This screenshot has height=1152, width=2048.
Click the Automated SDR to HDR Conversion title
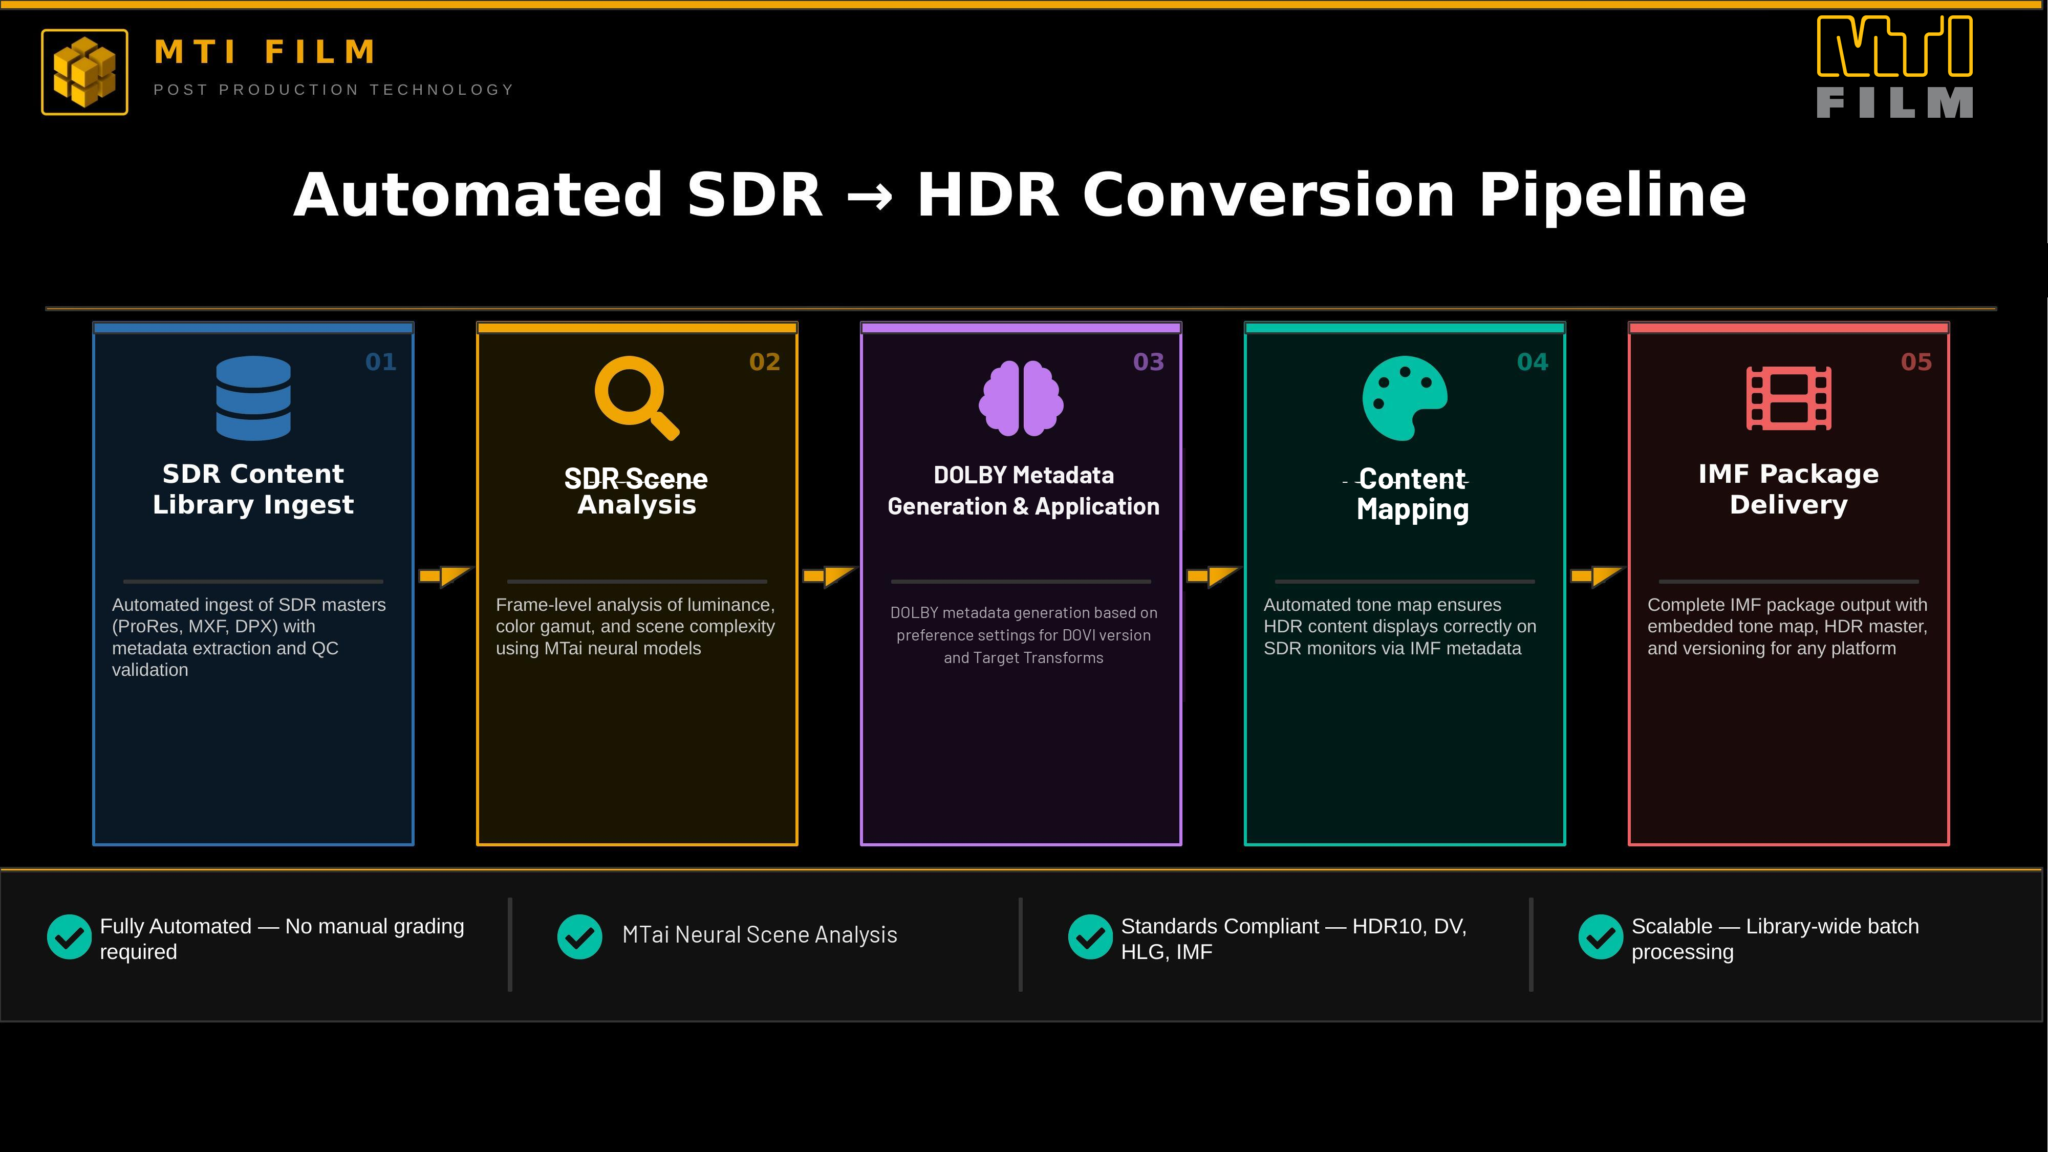click(1020, 194)
